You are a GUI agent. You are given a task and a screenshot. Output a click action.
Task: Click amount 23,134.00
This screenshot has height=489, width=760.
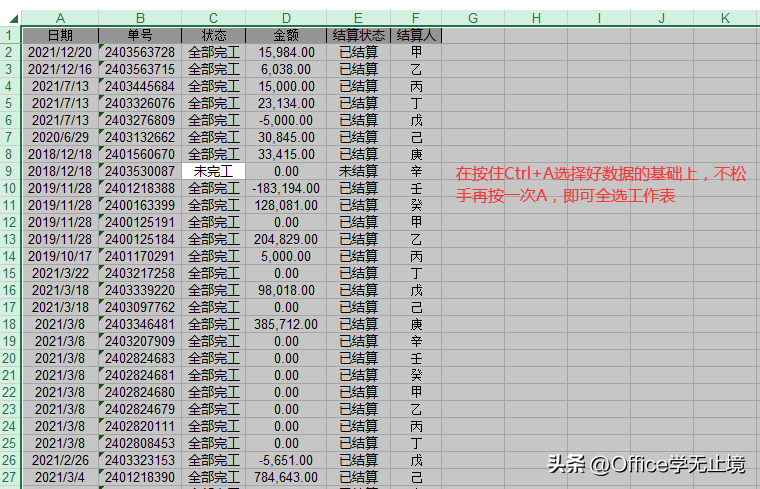coord(286,103)
